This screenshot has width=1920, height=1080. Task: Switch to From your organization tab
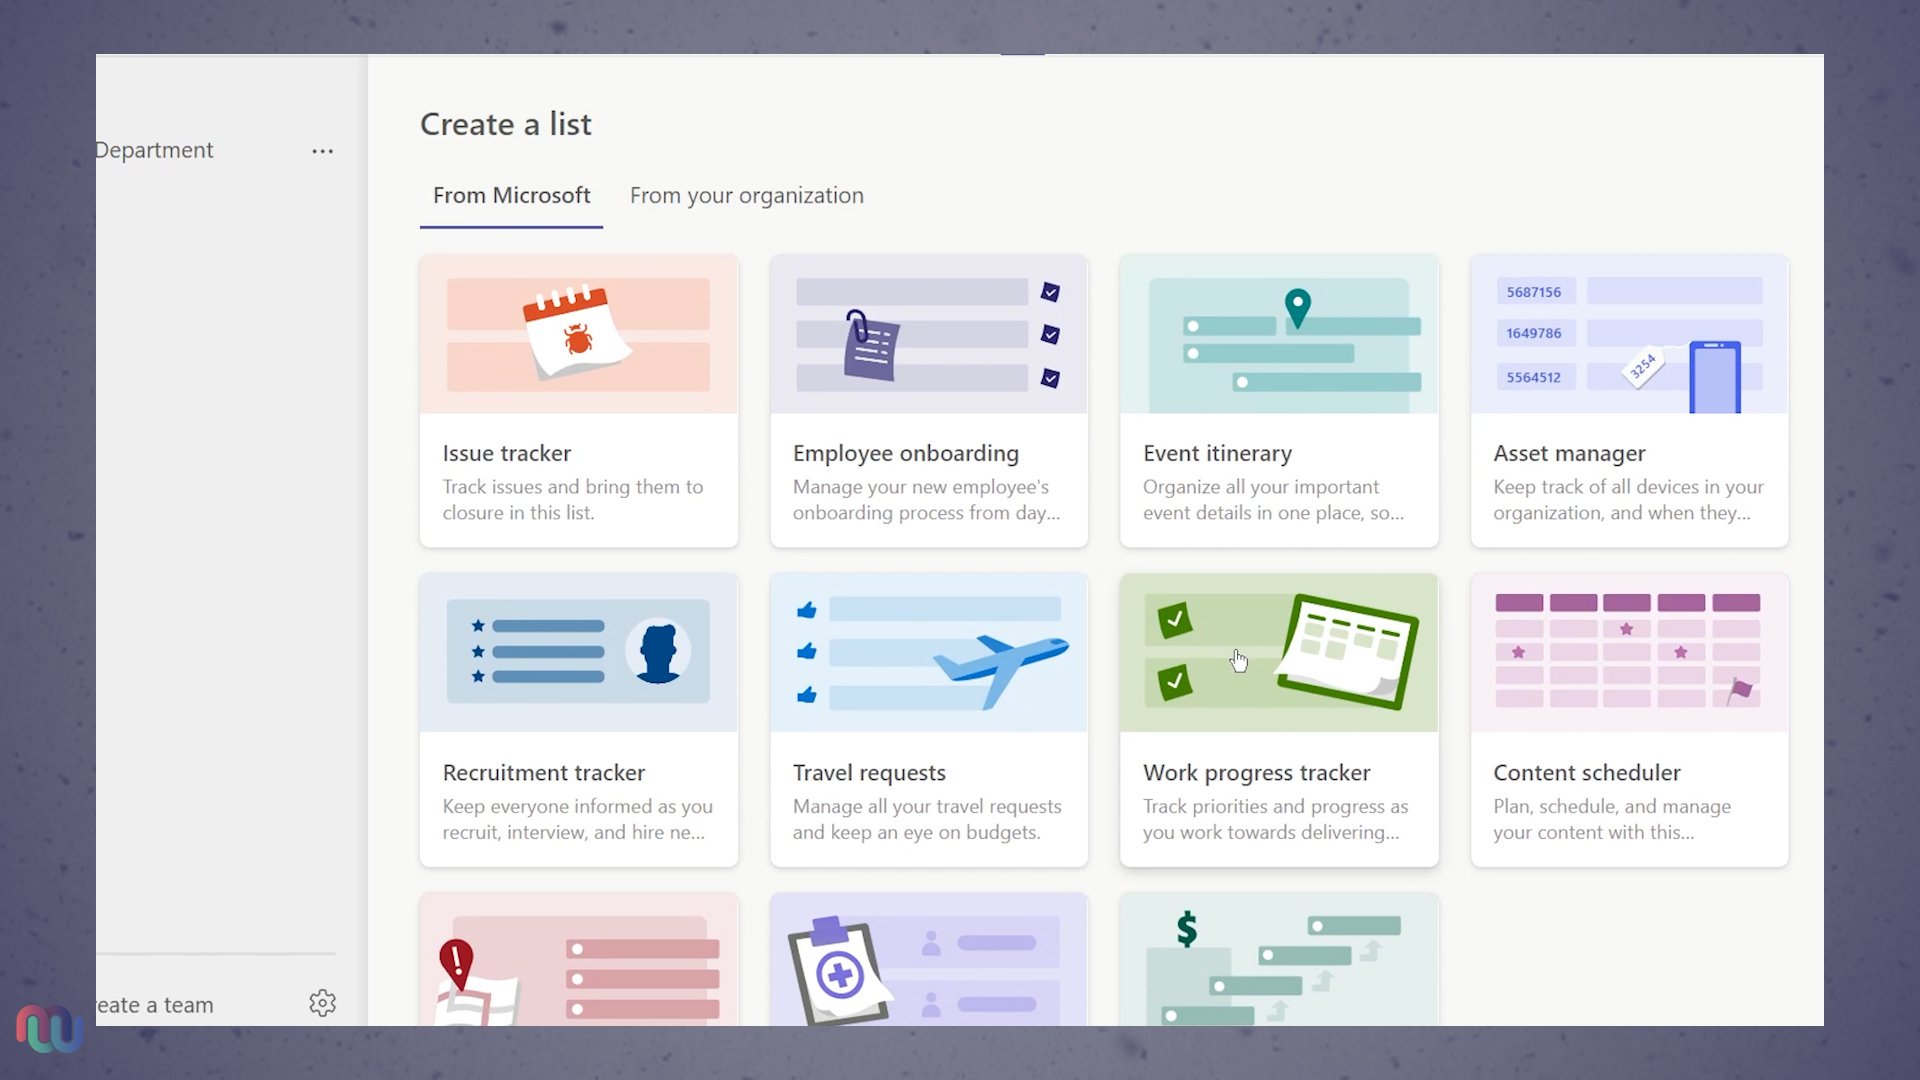(x=747, y=195)
